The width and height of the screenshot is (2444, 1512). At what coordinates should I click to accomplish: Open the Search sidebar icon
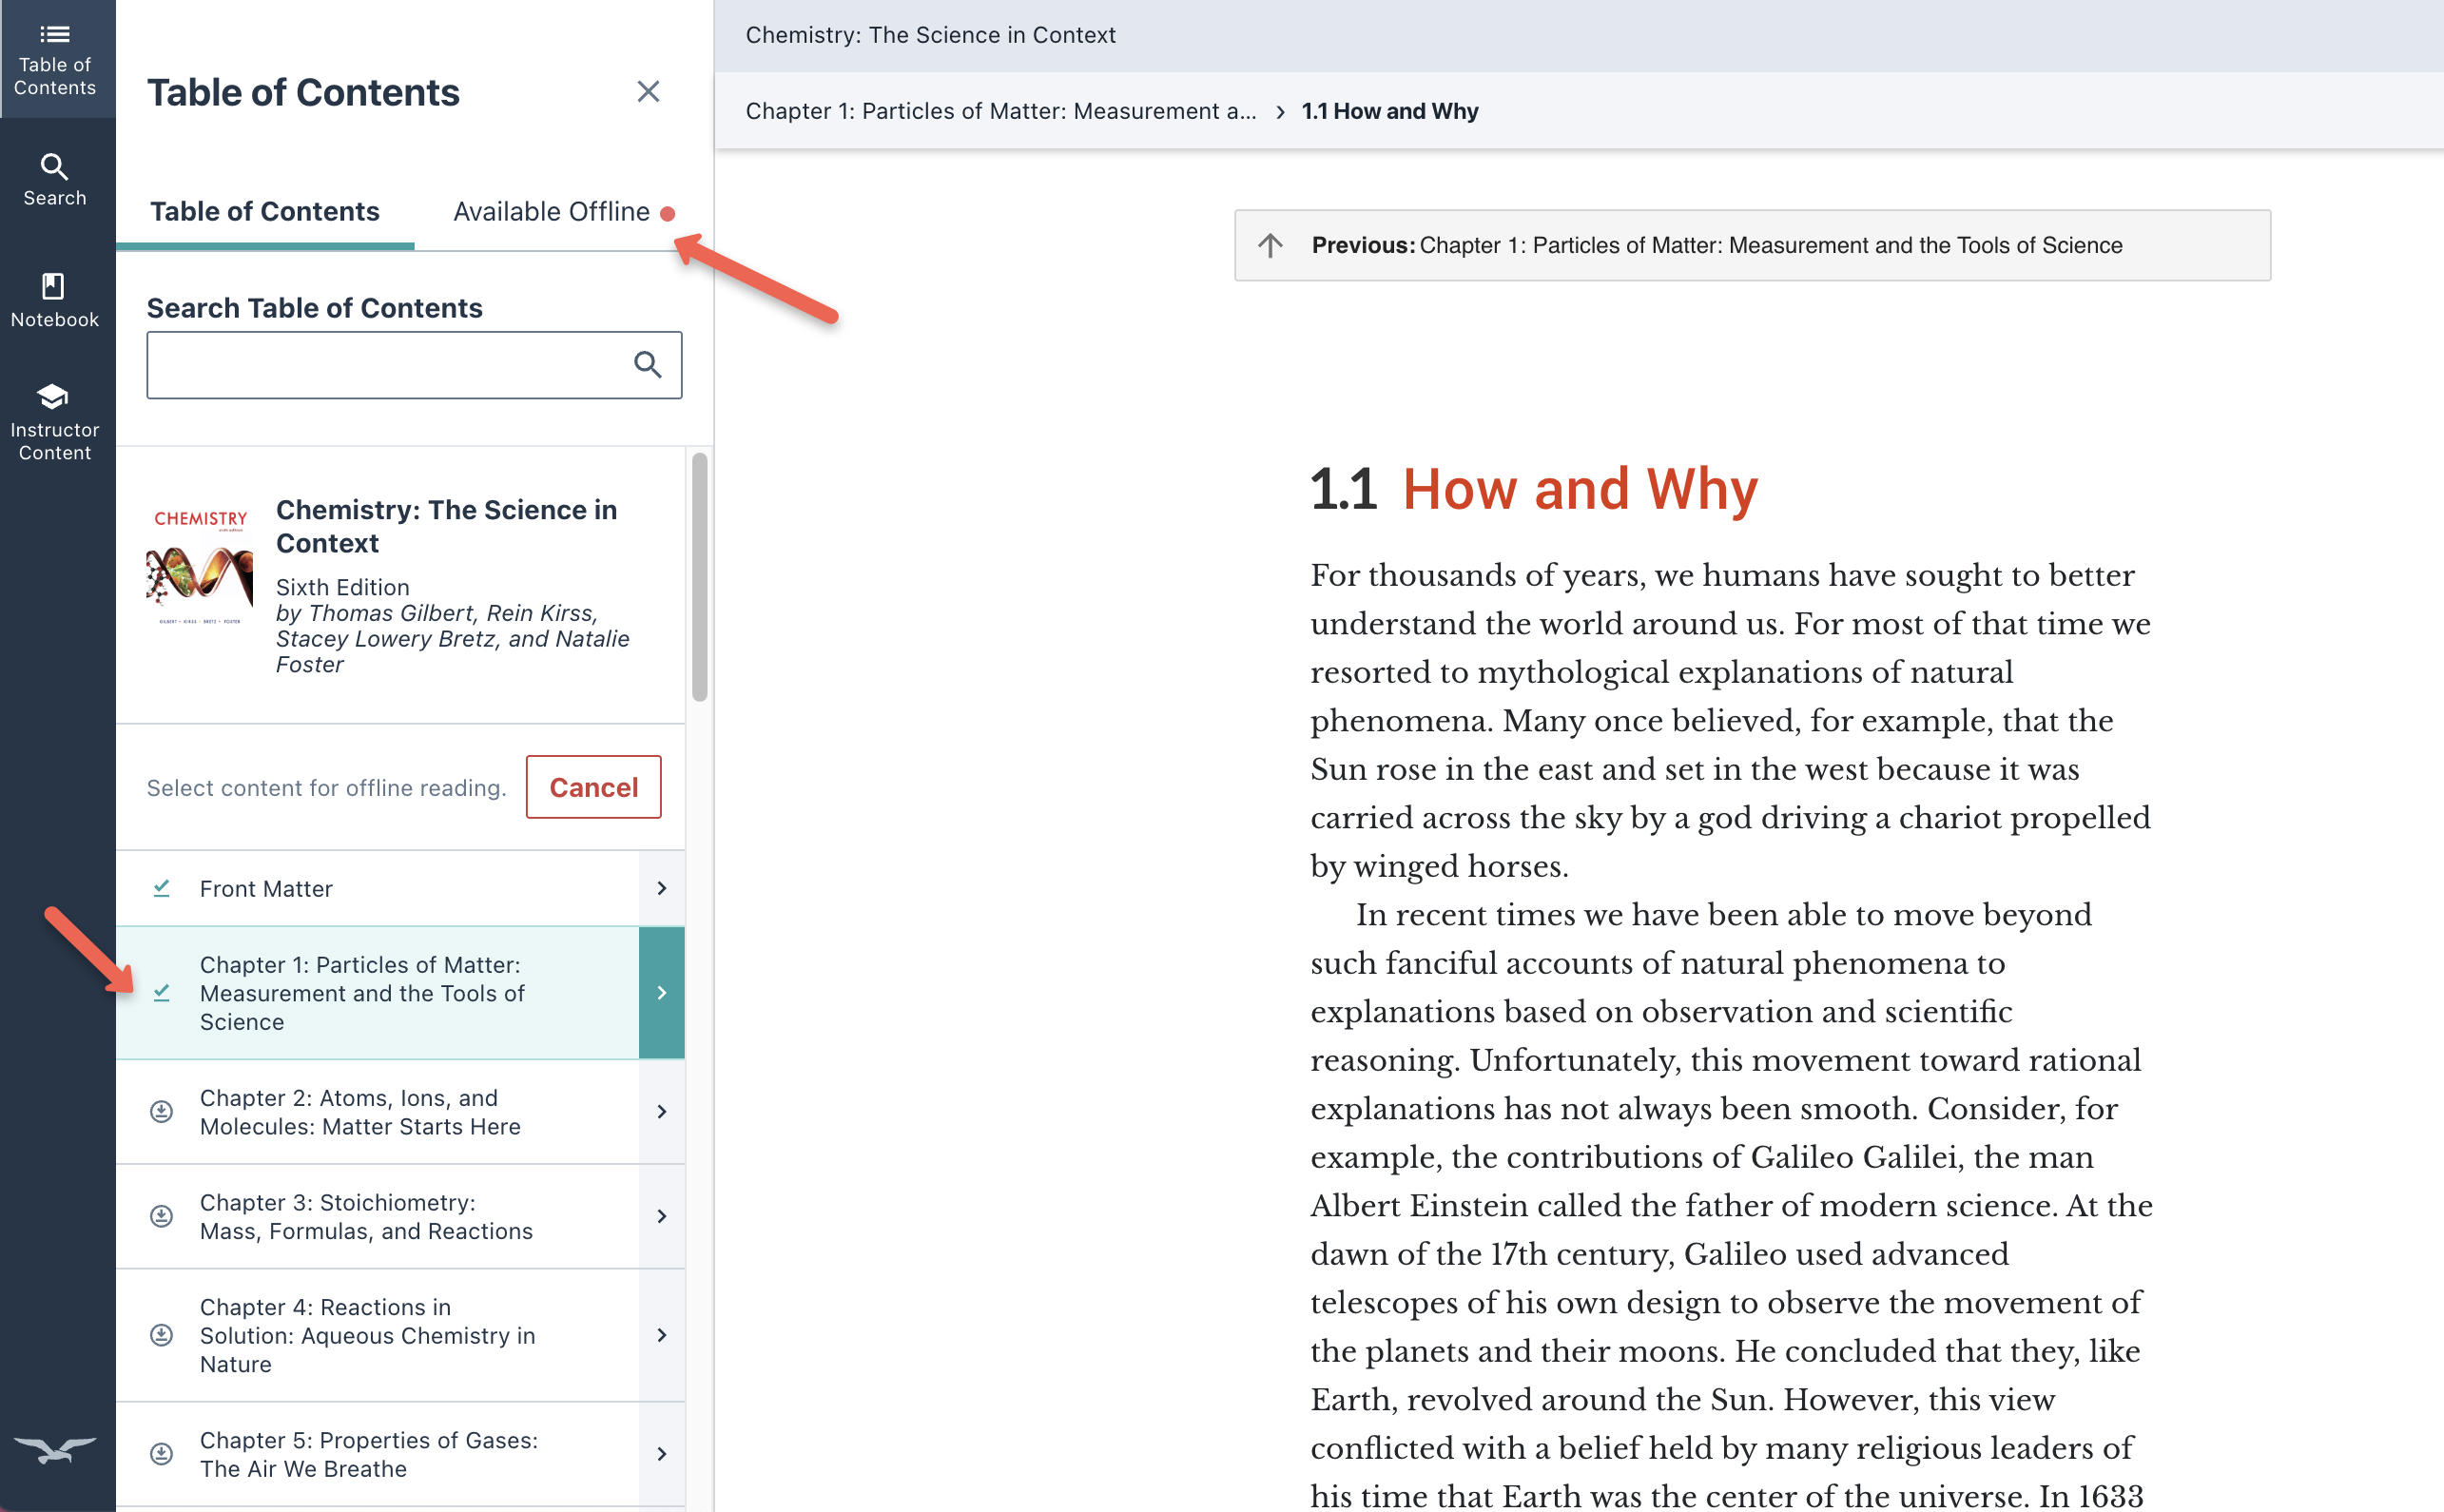pyautogui.click(x=55, y=180)
